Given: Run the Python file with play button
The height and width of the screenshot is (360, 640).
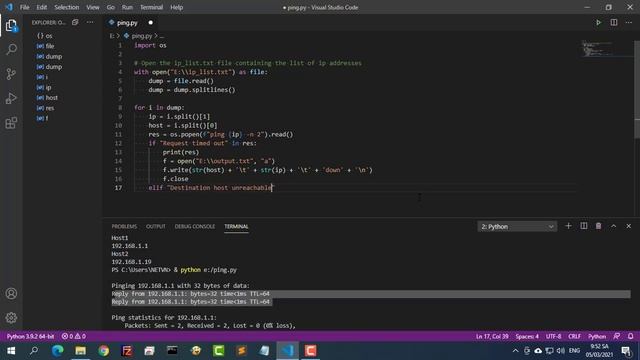Looking at the screenshot, I should (x=598, y=22).
